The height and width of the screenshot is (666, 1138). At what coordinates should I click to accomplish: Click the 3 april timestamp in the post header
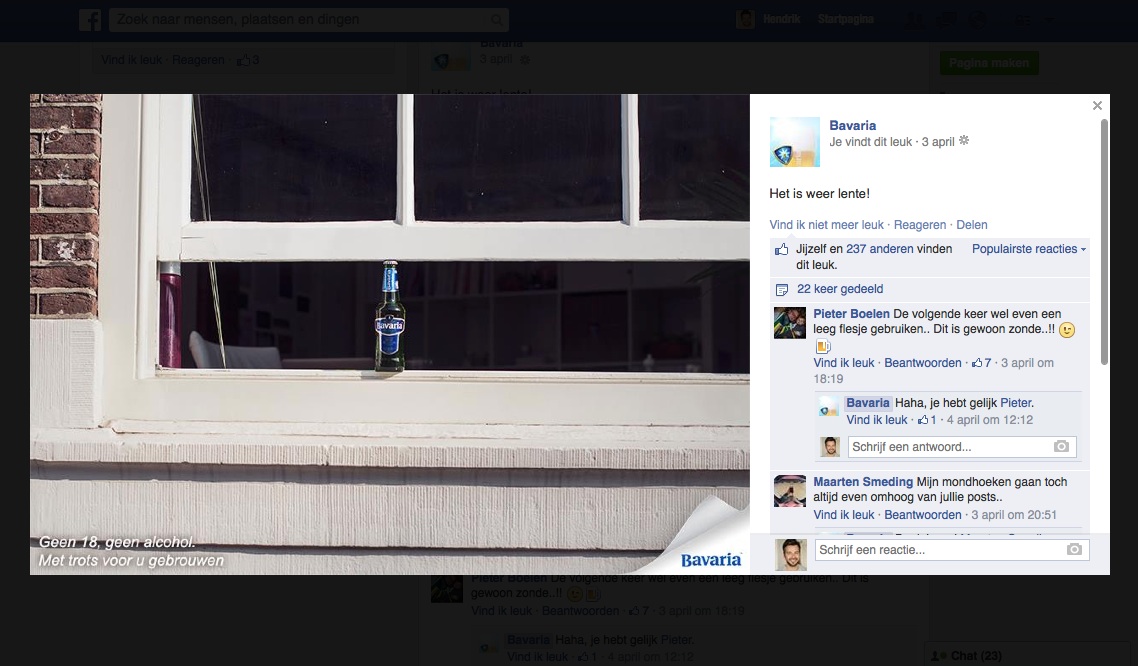[938, 142]
